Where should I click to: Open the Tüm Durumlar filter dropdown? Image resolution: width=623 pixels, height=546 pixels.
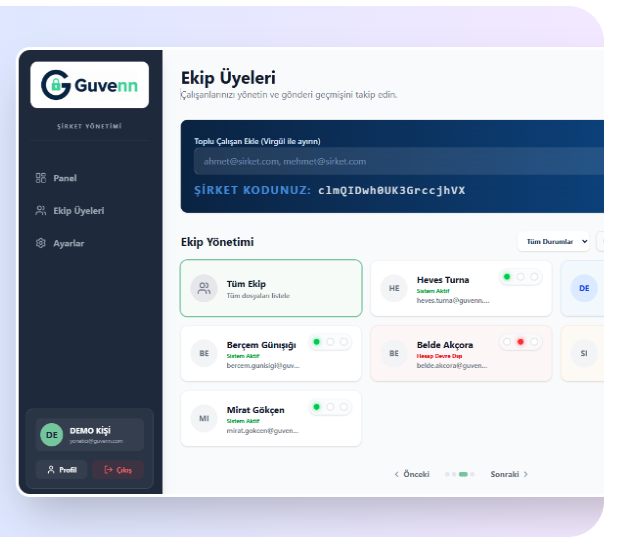click(x=553, y=242)
